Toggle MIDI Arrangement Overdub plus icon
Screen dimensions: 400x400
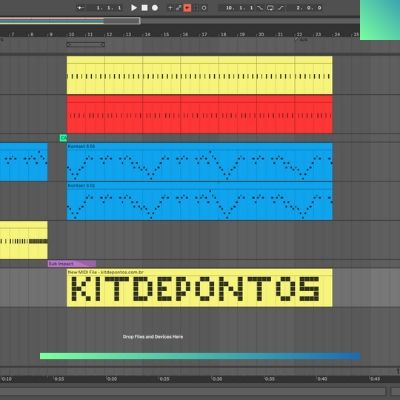pos(170,8)
